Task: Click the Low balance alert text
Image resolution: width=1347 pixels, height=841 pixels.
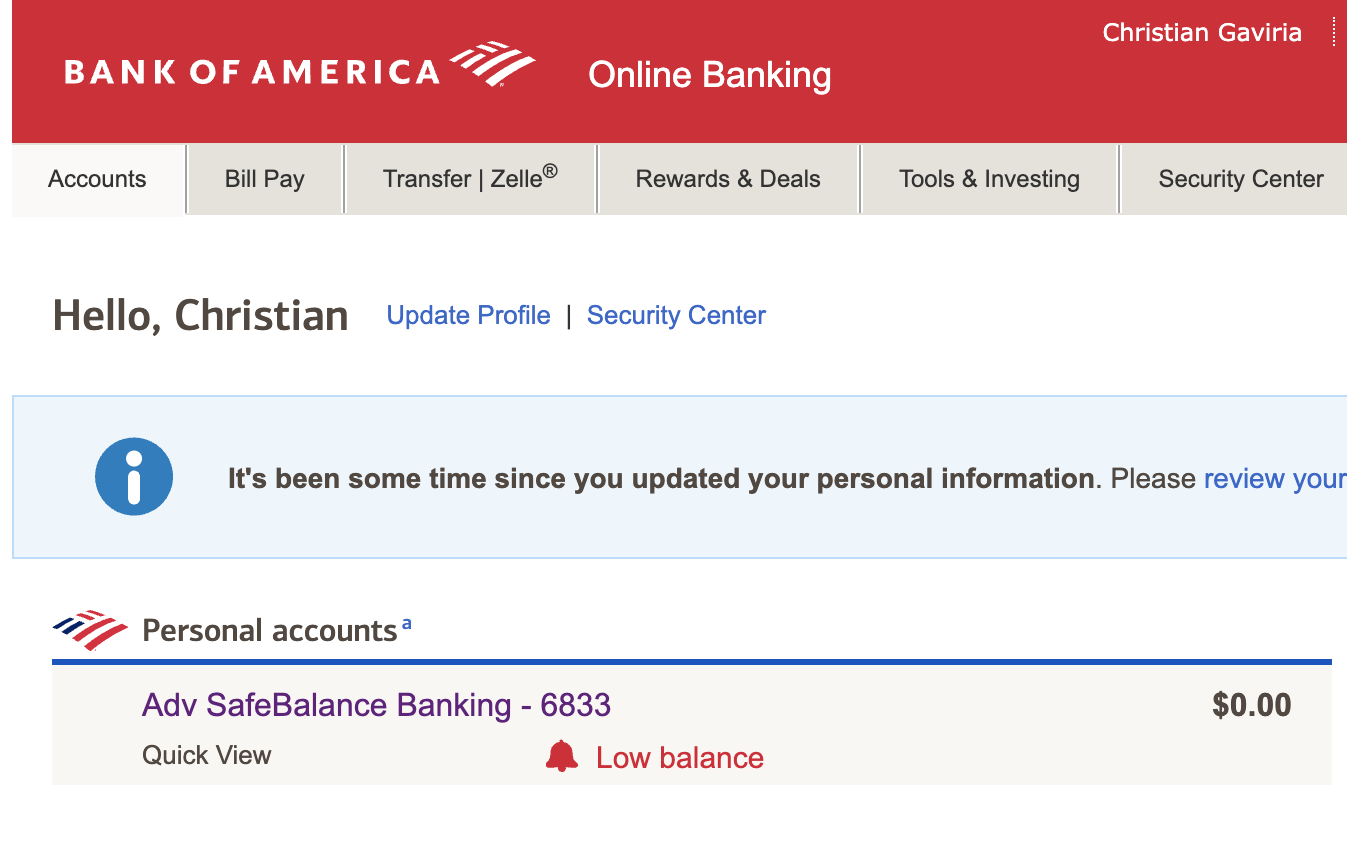Action: click(680, 757)
